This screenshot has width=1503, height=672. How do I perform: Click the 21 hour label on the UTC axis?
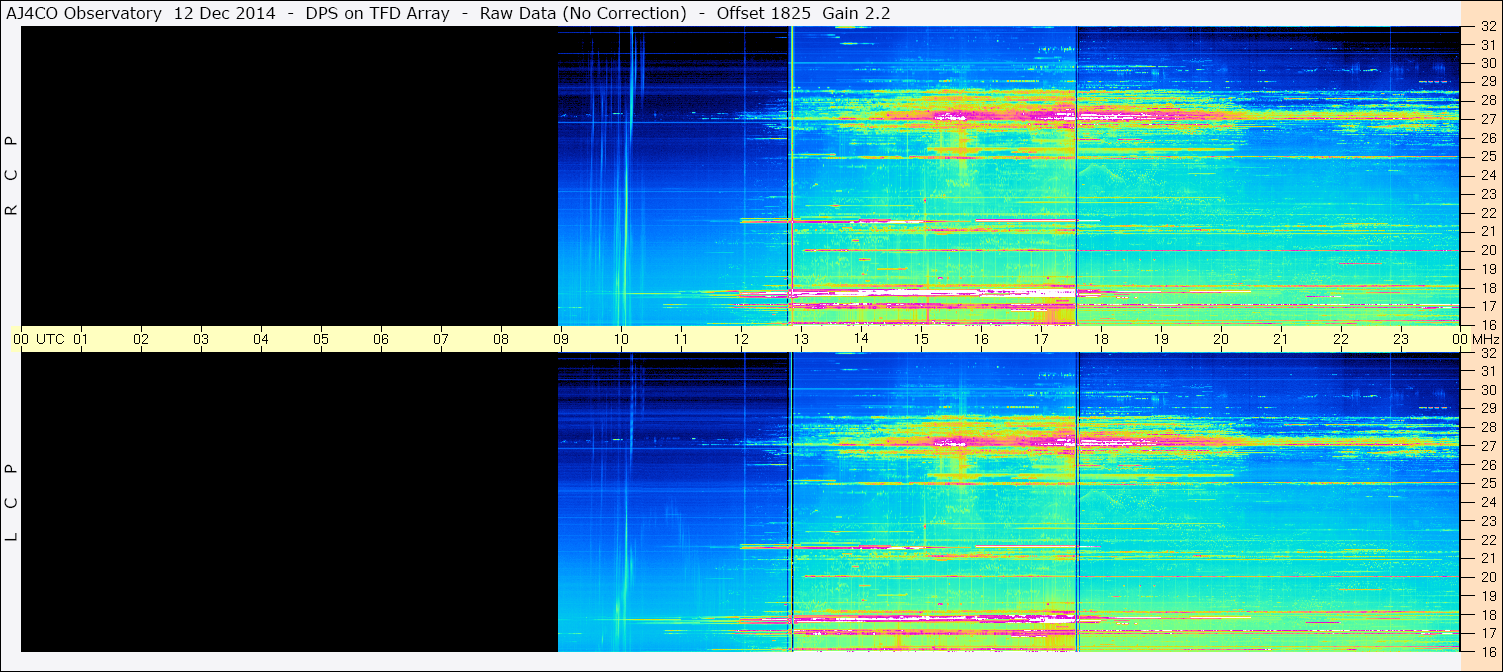(x=1281, y=339)
